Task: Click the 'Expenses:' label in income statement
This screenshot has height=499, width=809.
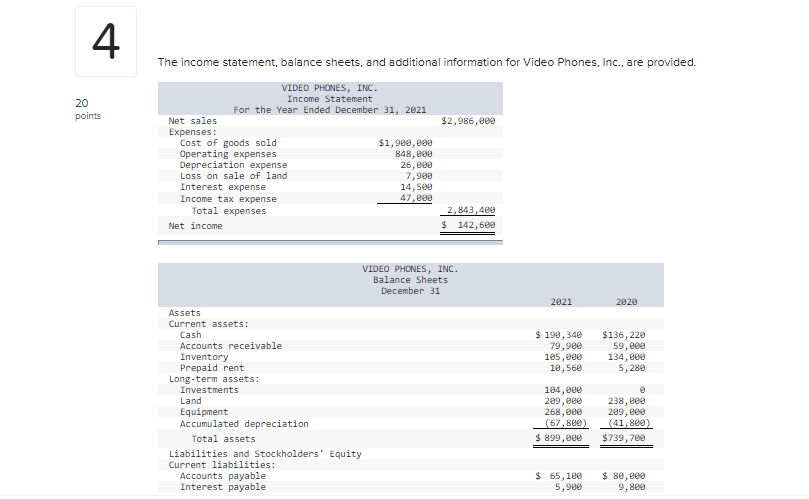Action: click(x=193, y=132)
